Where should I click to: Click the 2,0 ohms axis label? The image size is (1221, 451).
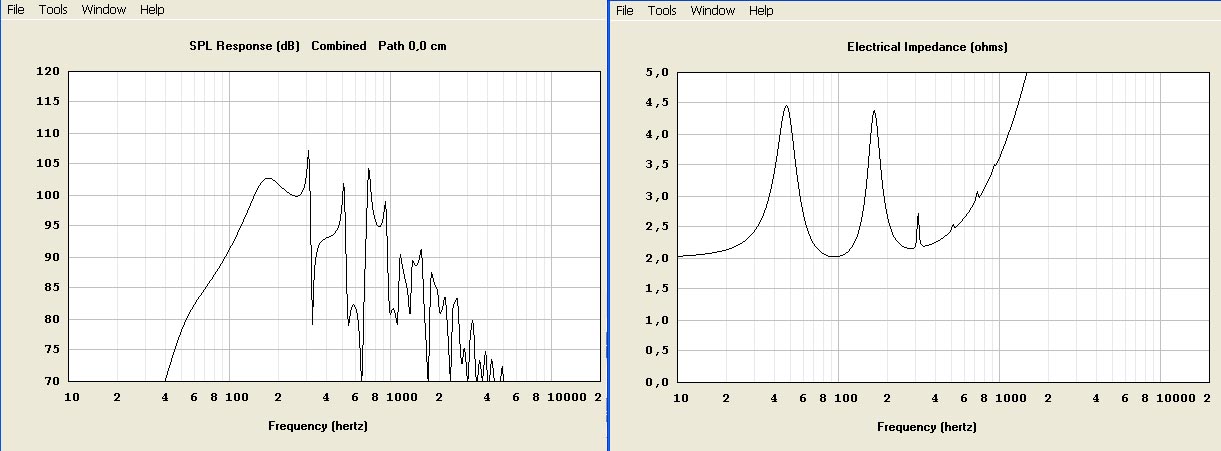656,258
